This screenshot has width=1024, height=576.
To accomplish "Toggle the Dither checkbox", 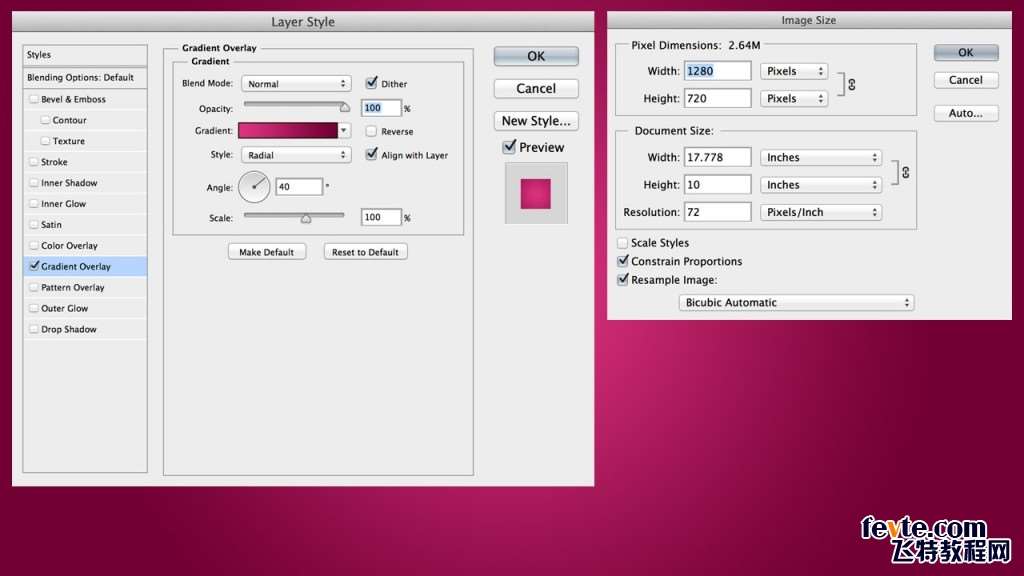I will click(372, 84).
